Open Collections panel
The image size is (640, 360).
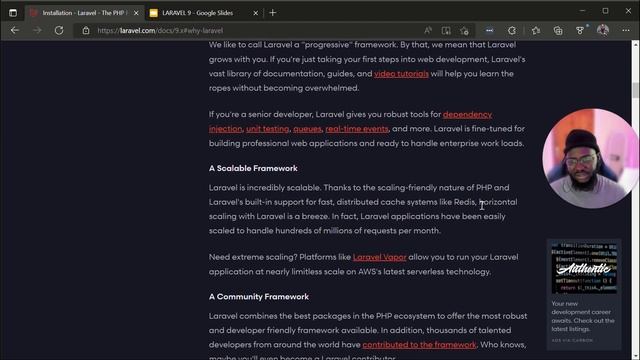tap(558, 31)
